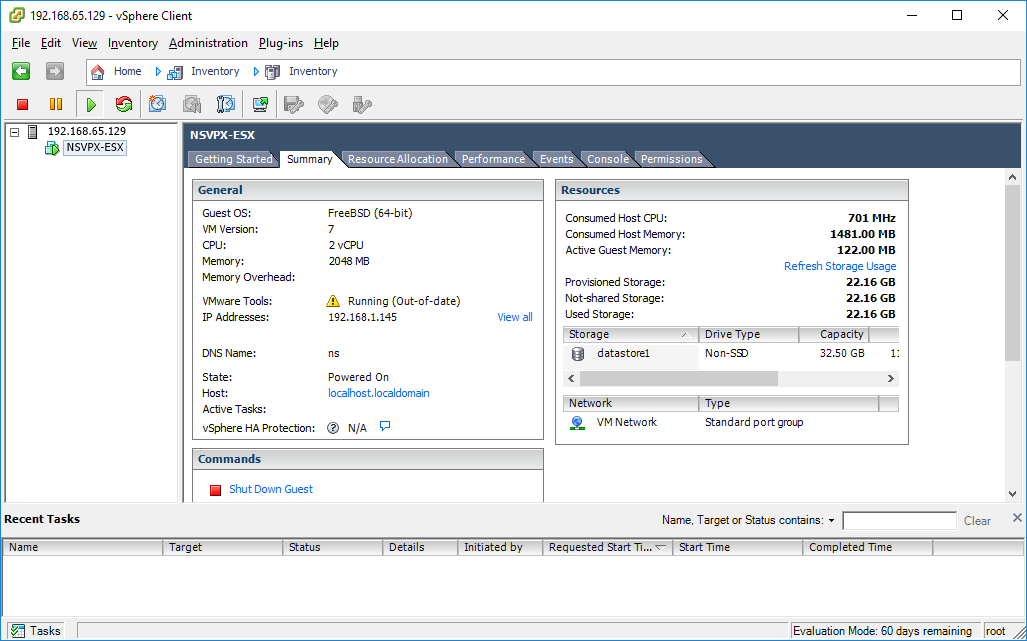Collapse the 192.168.65.129 host tree node
Image resolution: width=1027 pixels, height=641 pixels.
coord(13,131)
